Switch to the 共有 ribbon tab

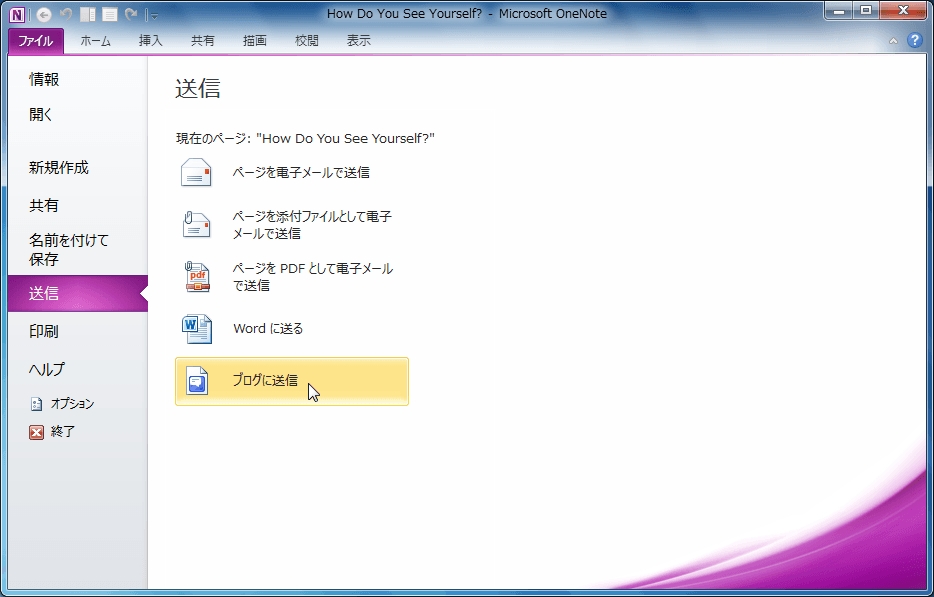click(203, 41)
